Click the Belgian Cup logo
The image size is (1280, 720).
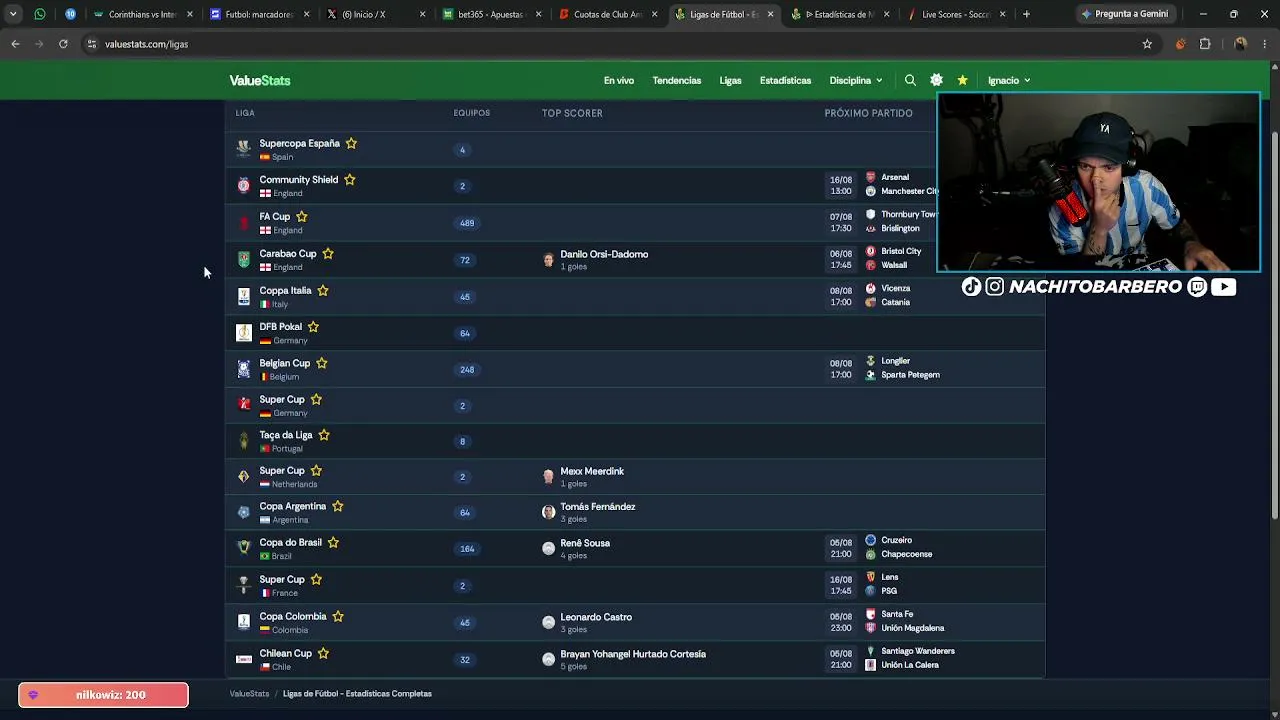click(243, 369)
